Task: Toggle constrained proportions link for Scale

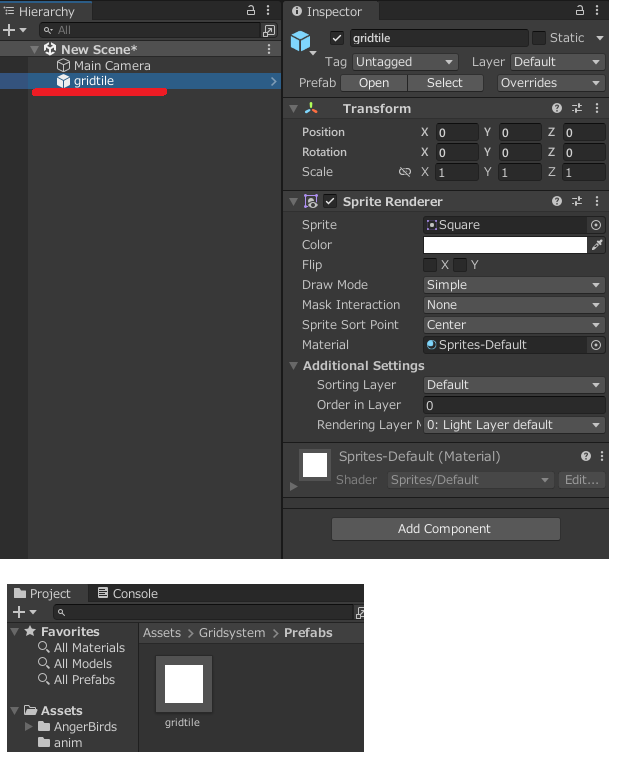Action: tap(405, 172)
